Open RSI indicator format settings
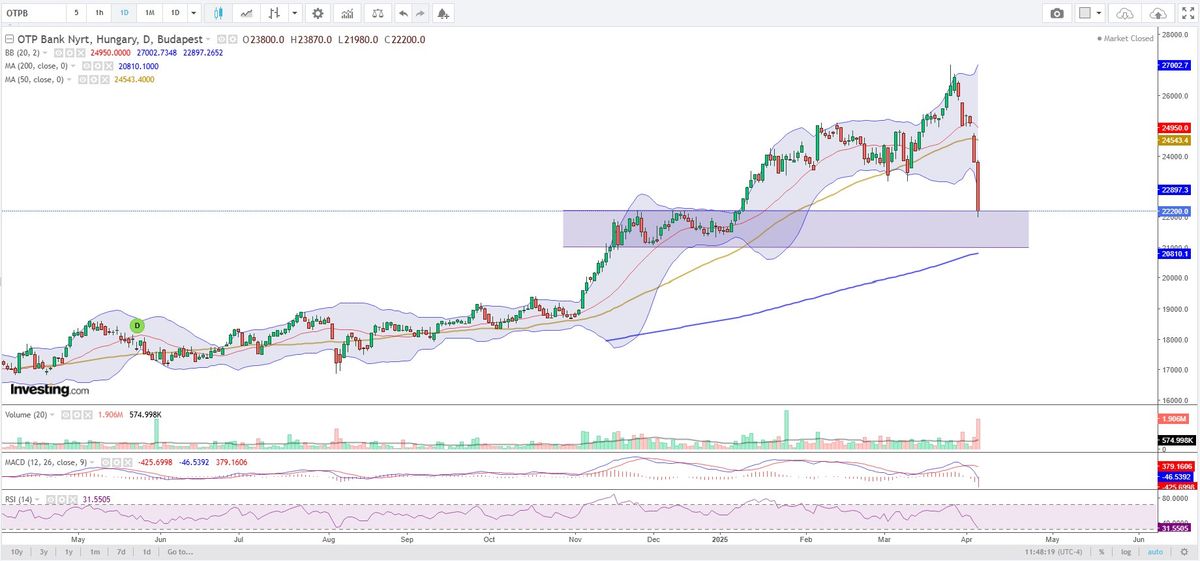Screen dimensions: 1200x561 [x=62, y=499]
